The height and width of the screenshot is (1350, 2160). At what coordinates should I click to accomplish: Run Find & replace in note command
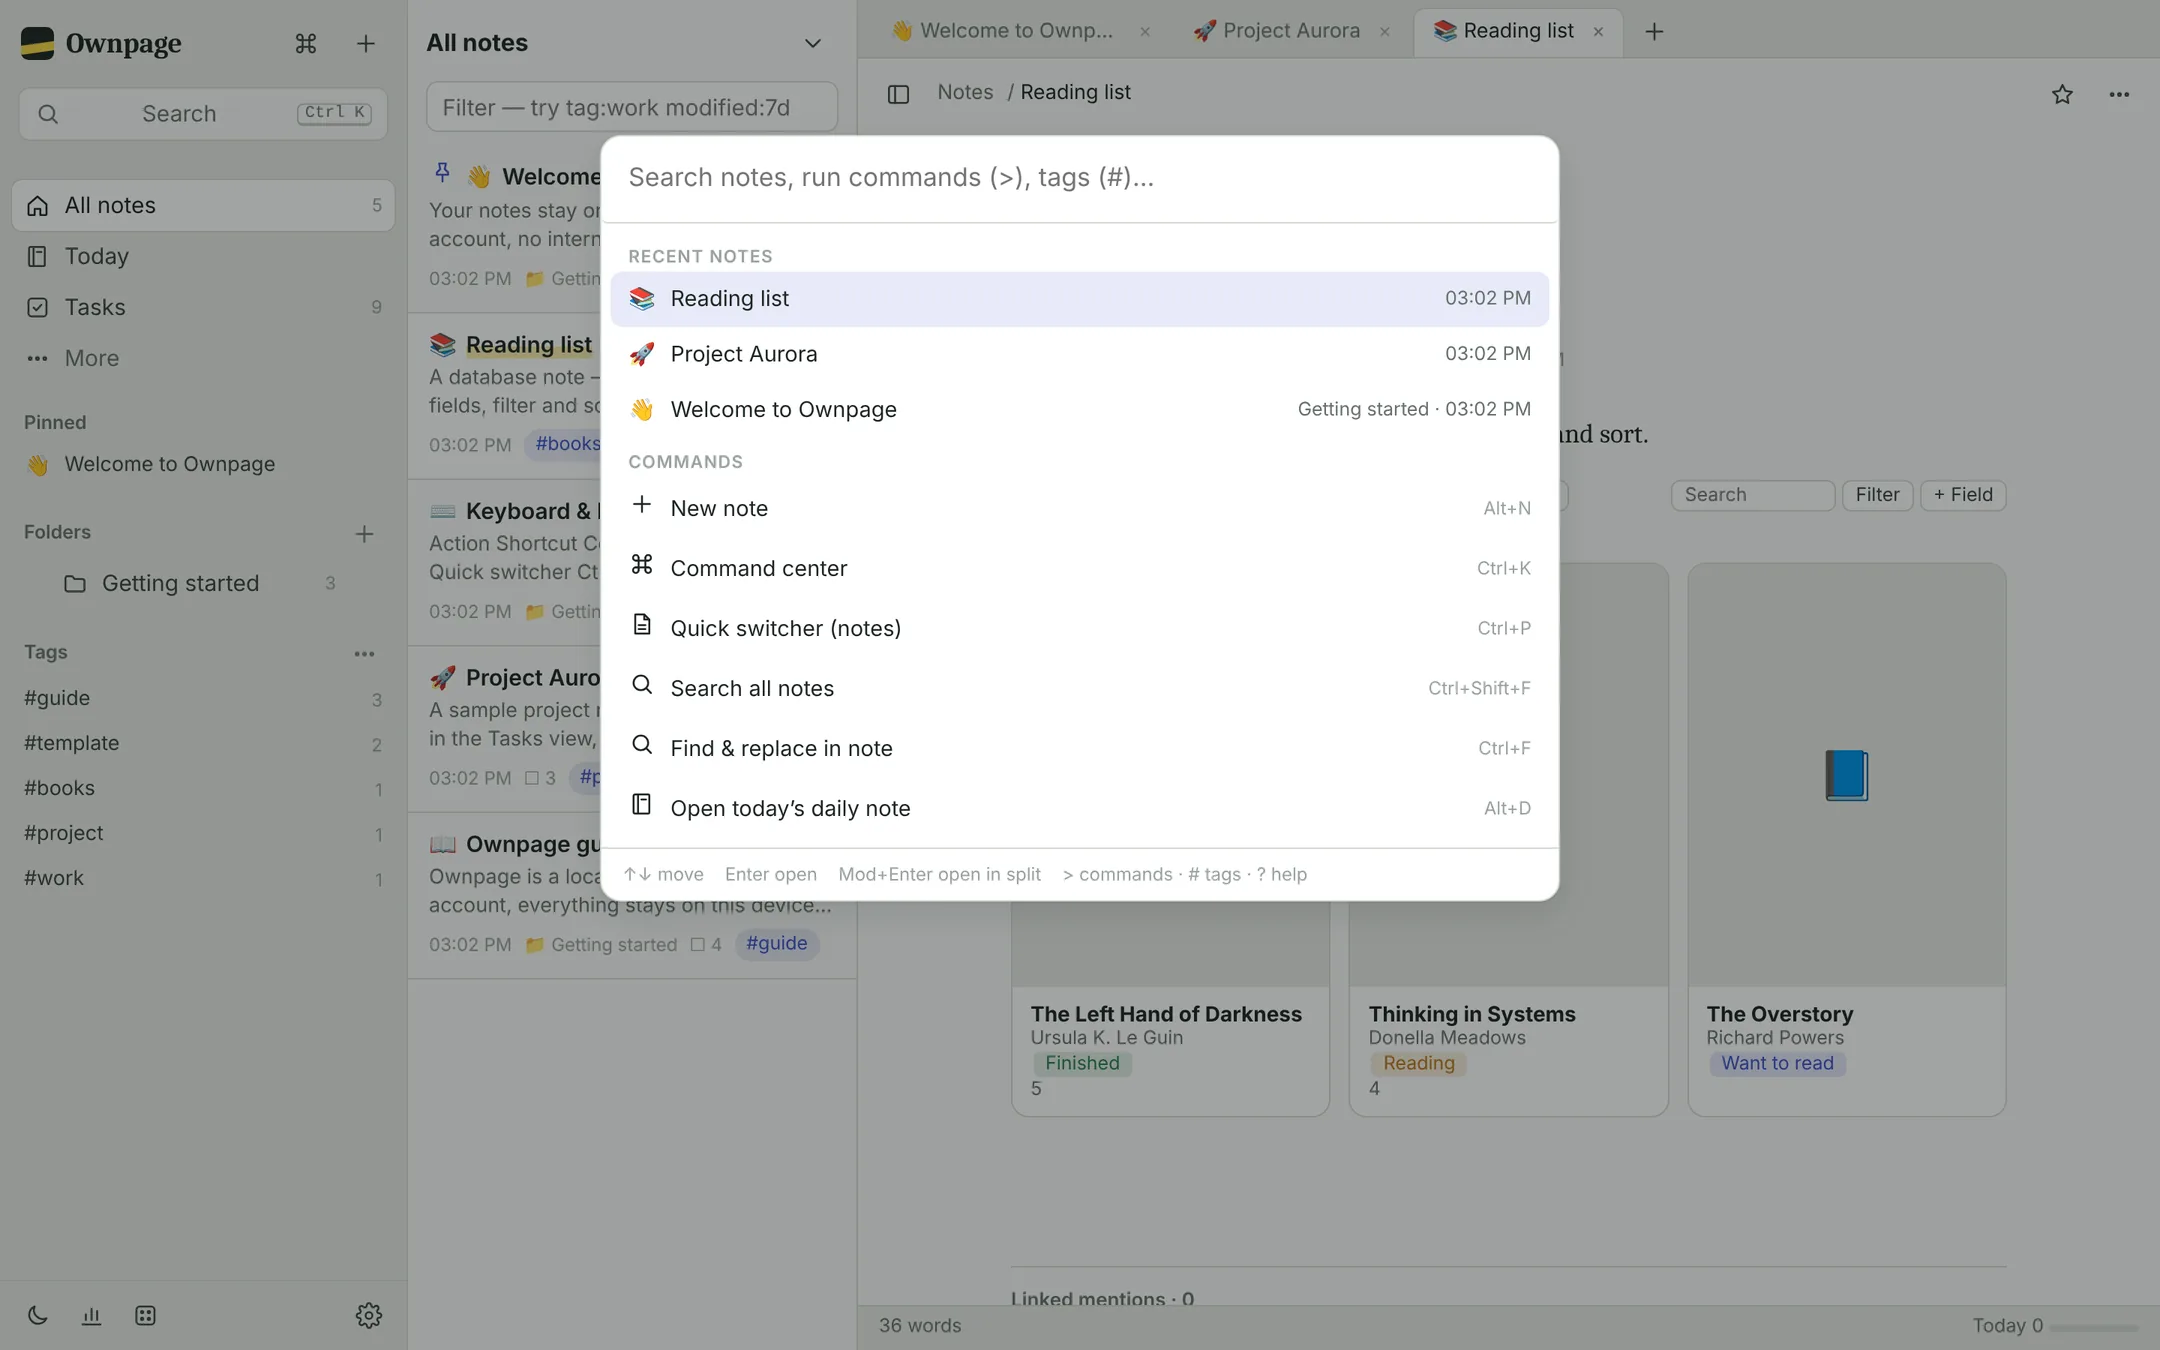click(1079, 748)
